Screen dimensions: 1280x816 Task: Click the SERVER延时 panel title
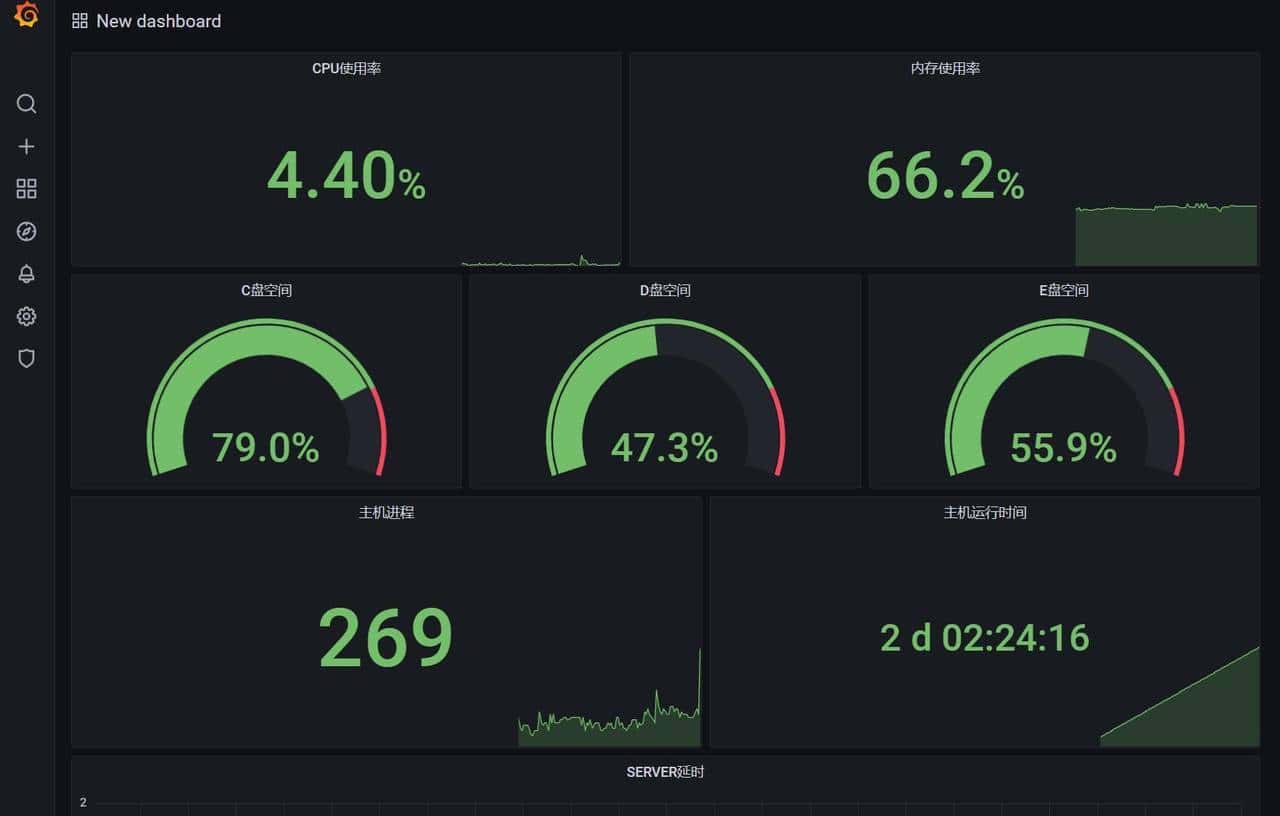tap(664, 771)
